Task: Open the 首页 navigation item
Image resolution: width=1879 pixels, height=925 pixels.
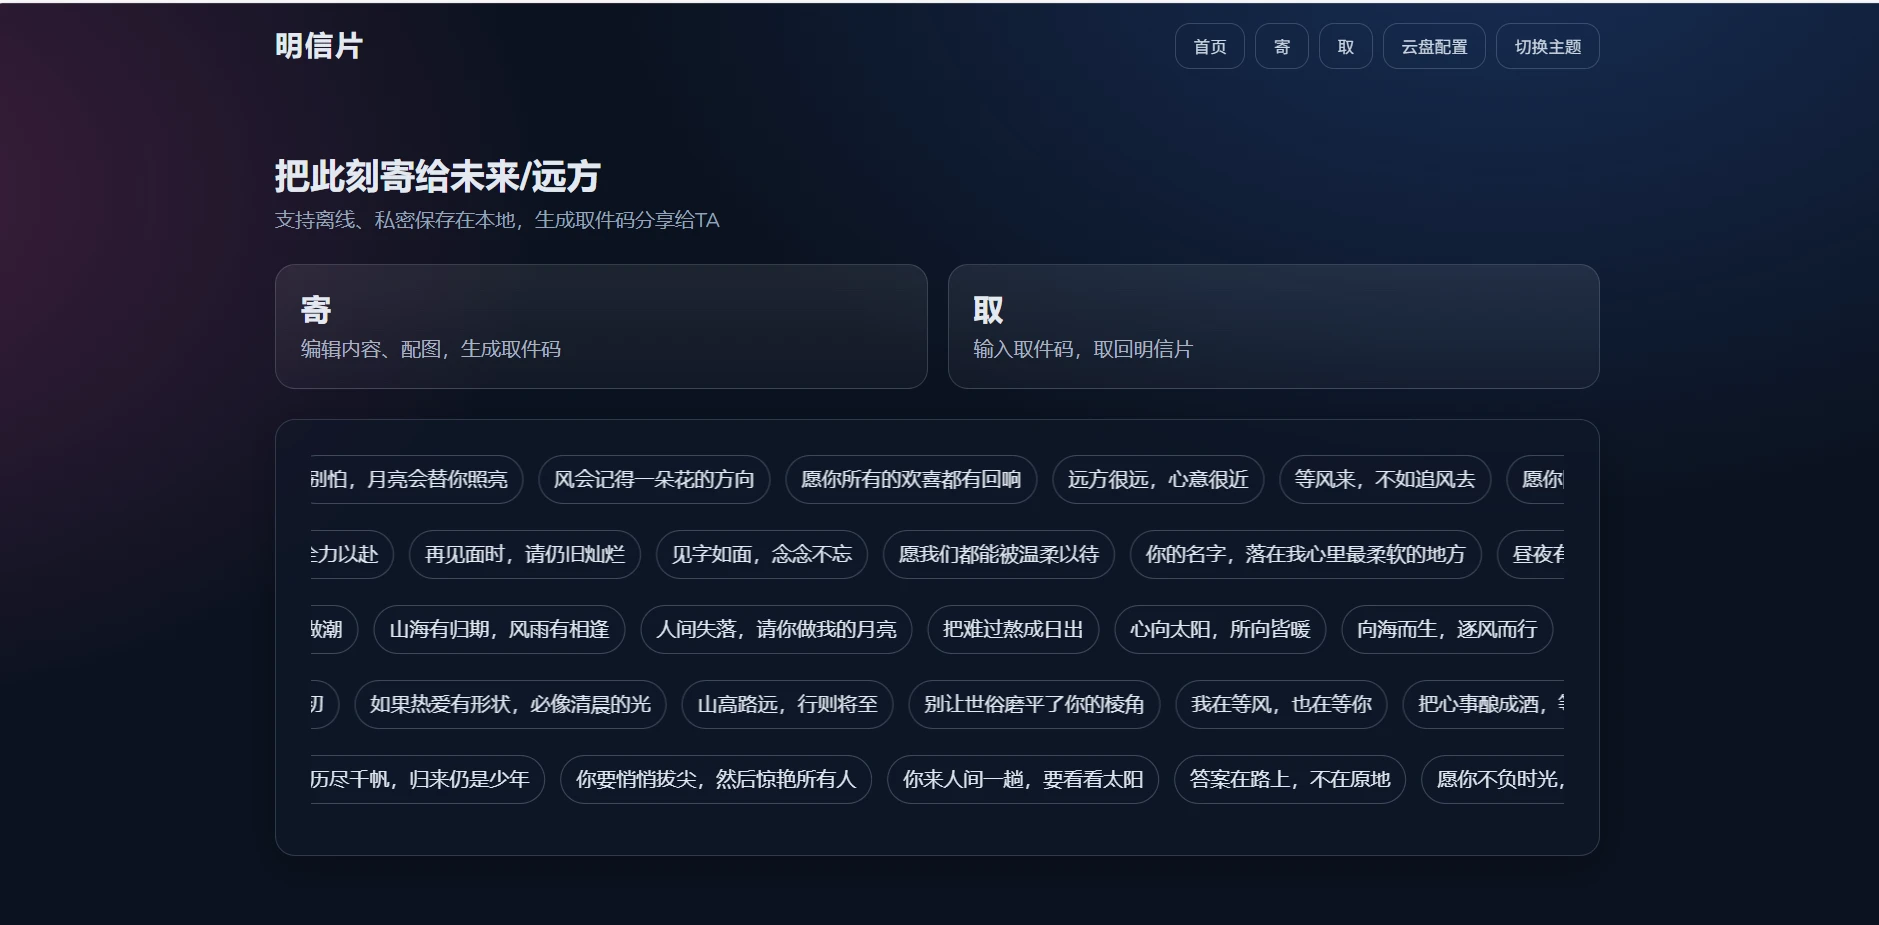Action: 1209,47
